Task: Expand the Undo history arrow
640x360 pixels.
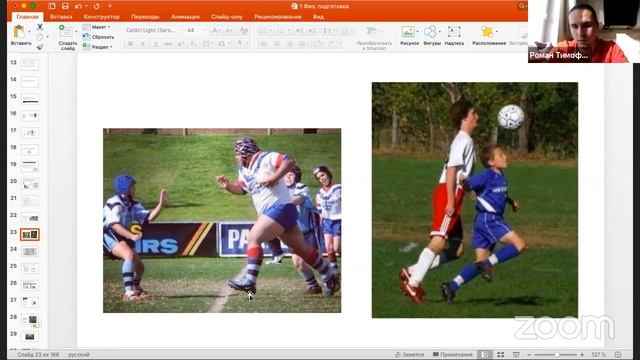Action: [x=86, y=6]
